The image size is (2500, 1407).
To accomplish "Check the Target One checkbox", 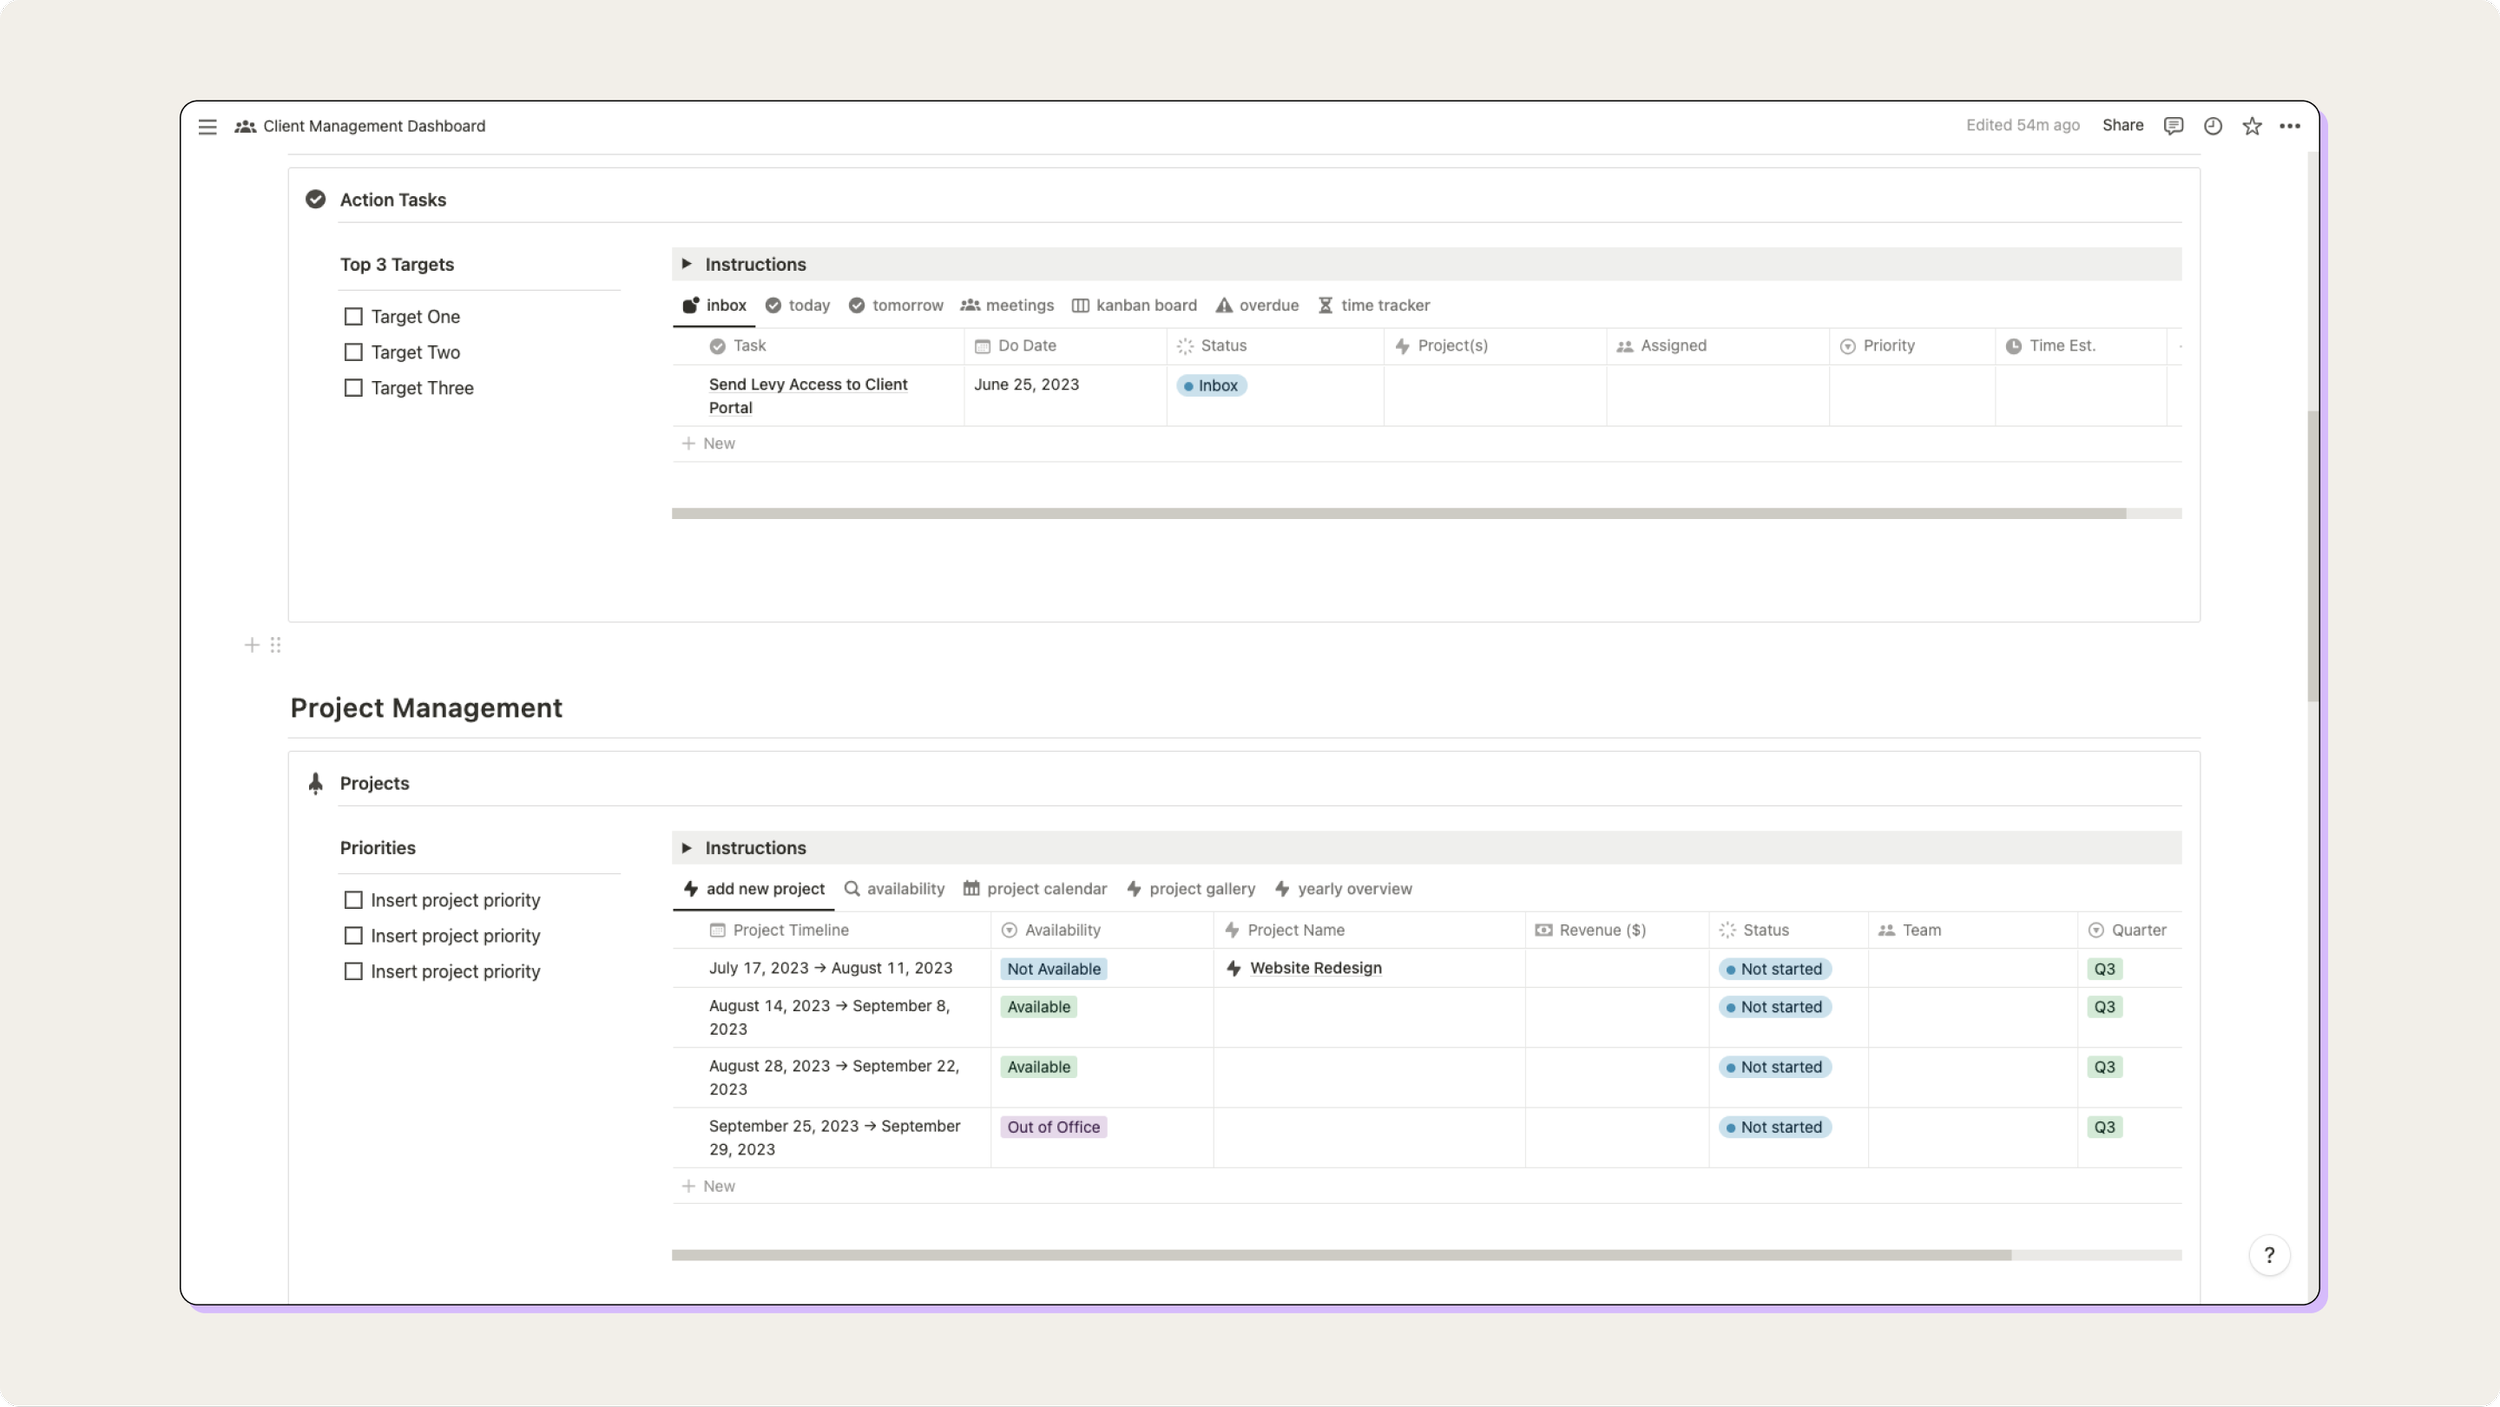I will tap(353, 316).
